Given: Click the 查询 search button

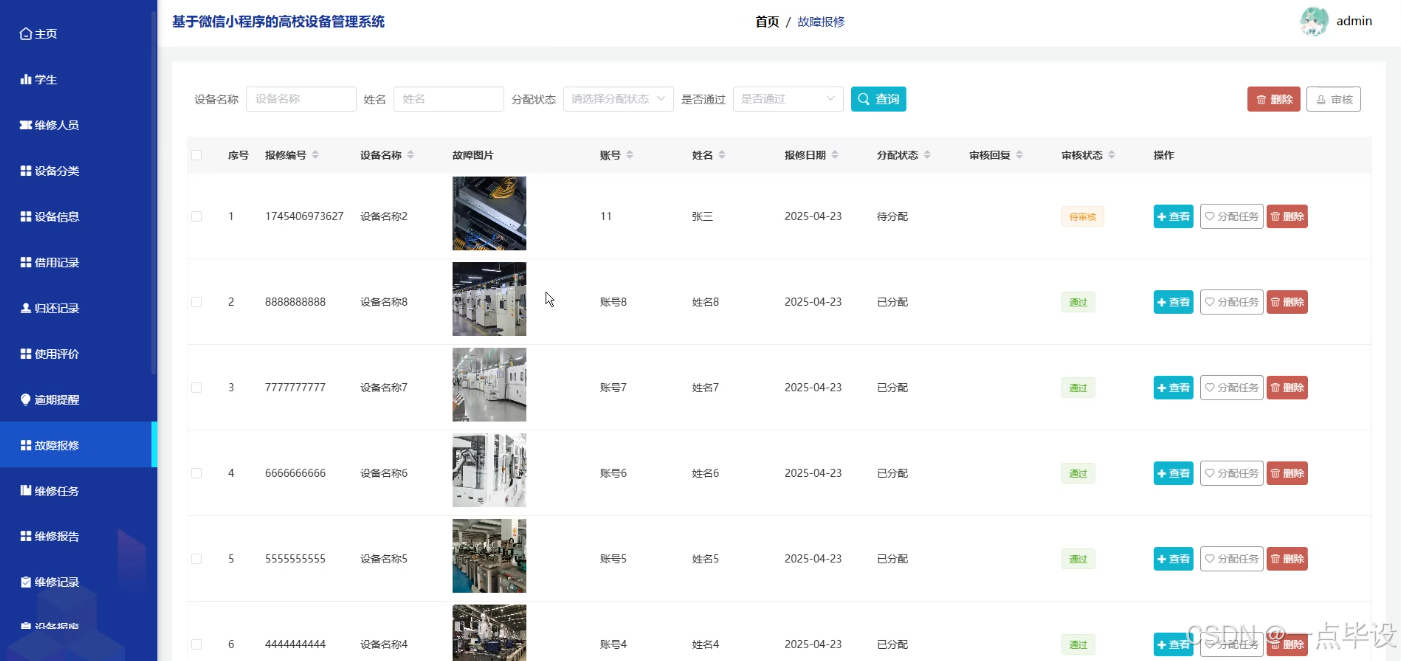Looking at the screenshot, I should pos(878,99).
